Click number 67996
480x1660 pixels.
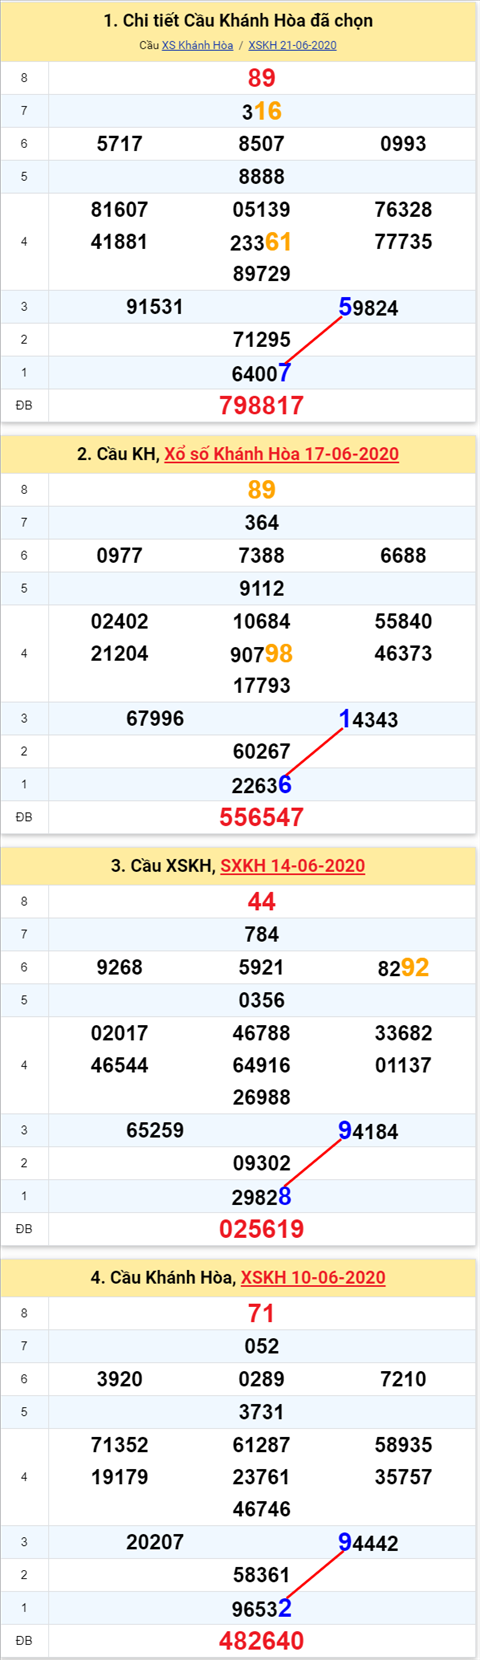pos(155,719)
